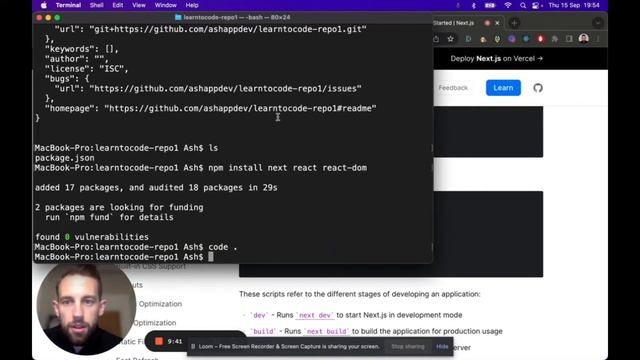Screen dimensions: 640x360
Task: Click the 'homepage' URL line in terminal
Action: pyautogui.click(x=211, y=108)
